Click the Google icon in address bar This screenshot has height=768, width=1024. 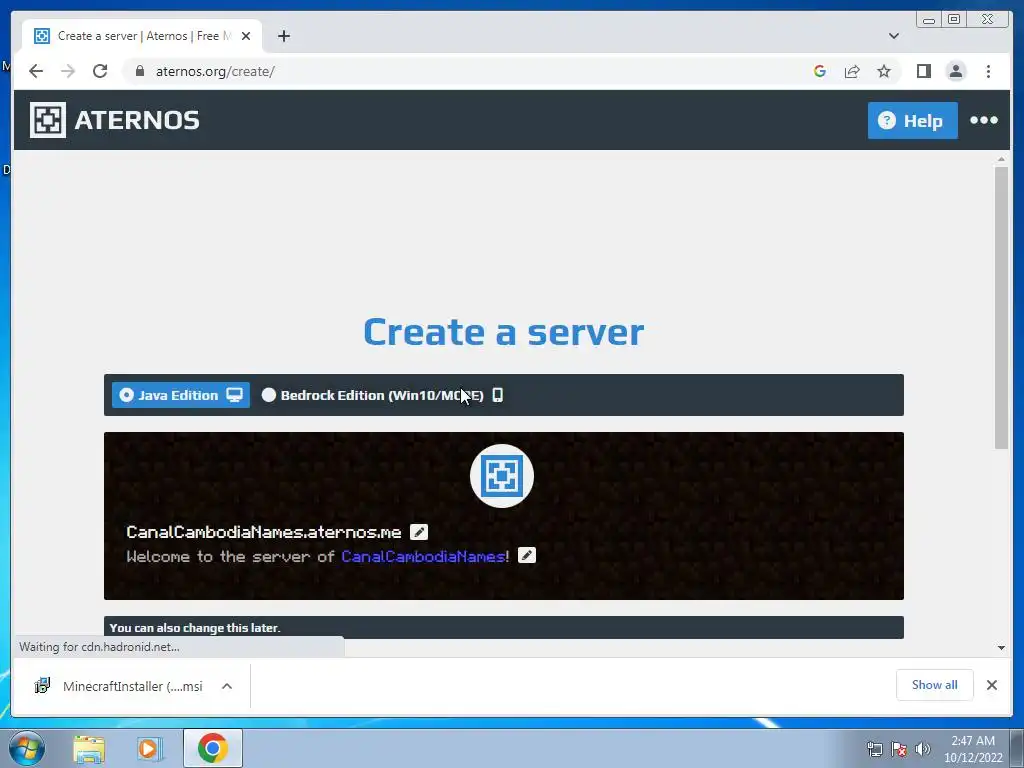pyautogui.click(x=820, y=71)
